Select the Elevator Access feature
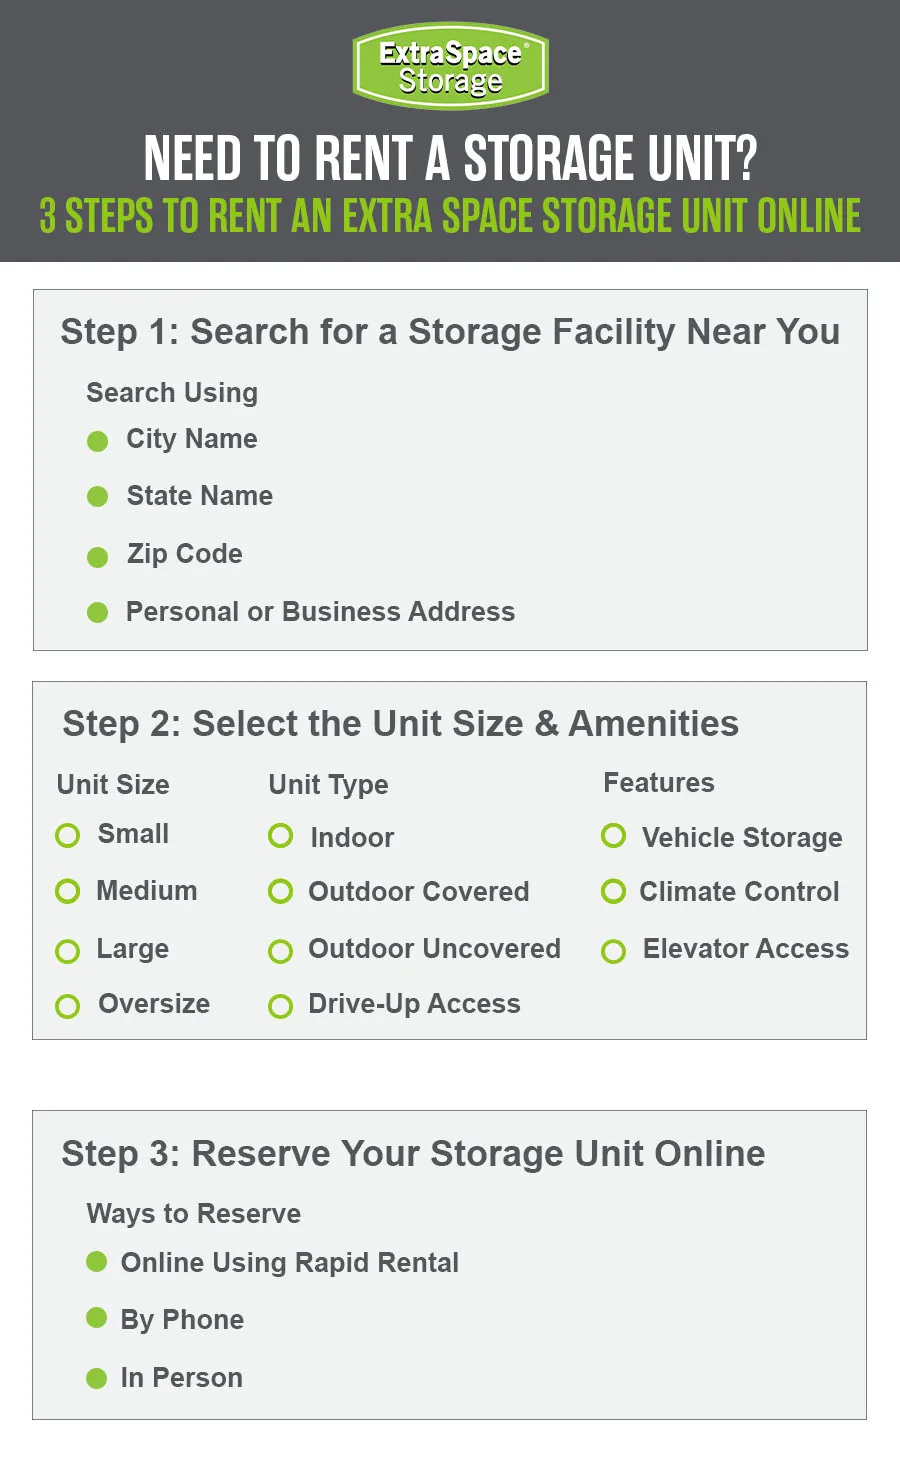The image size is (900, 1463). pyautogui.click(x=614, y=950)
